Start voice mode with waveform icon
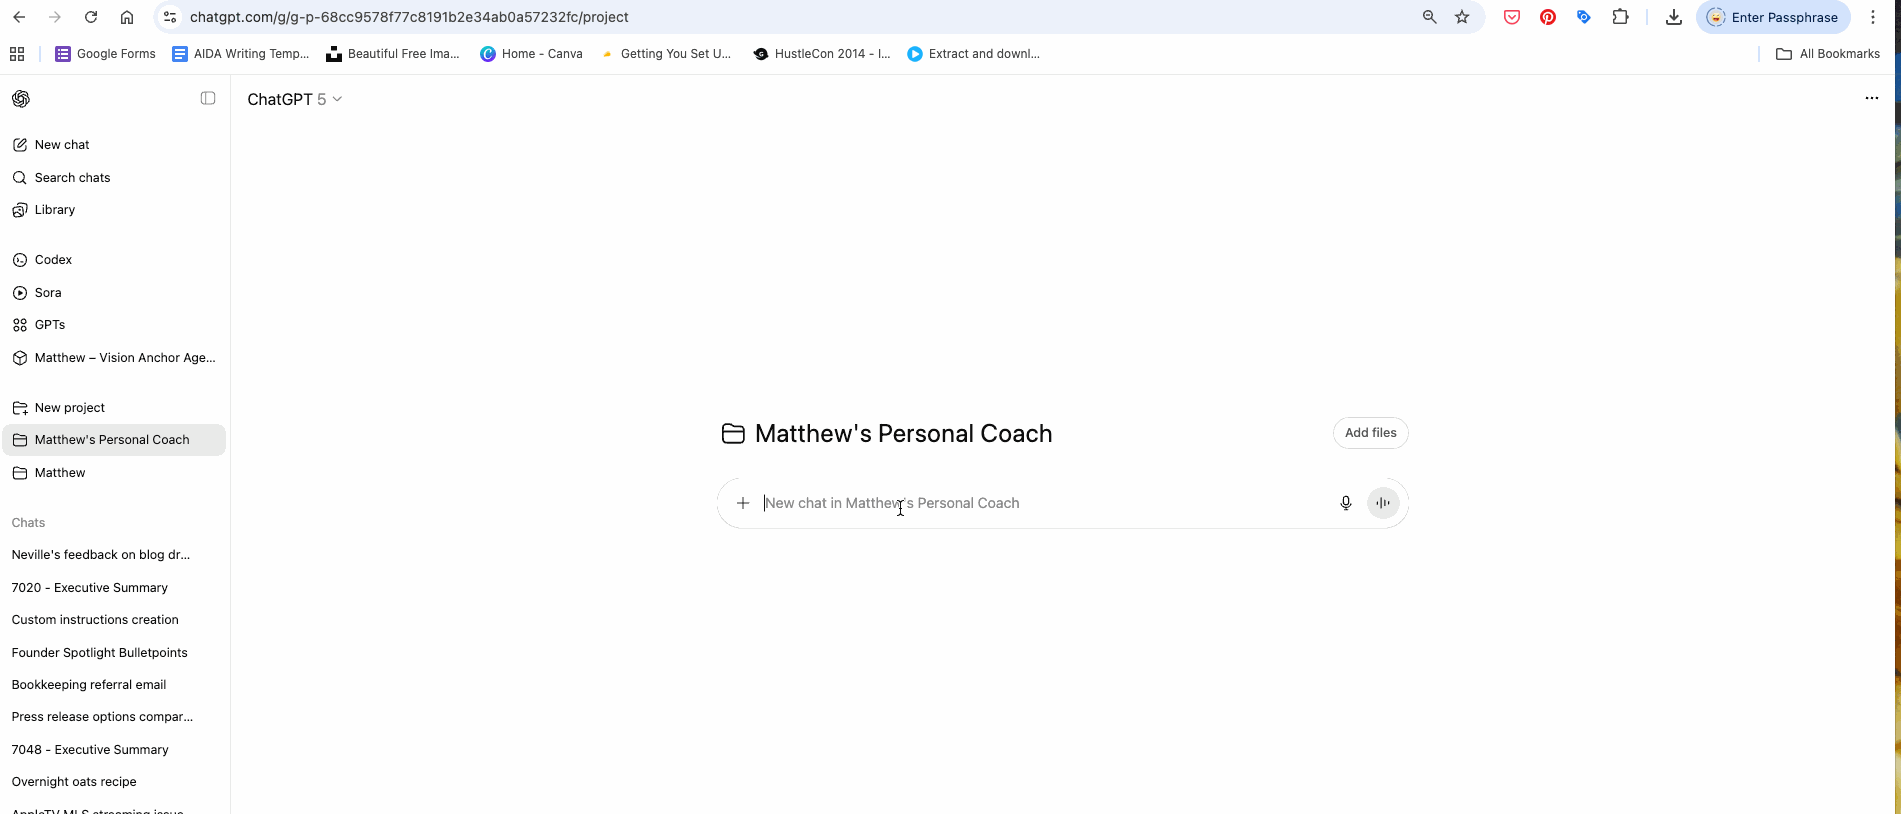The width and height of the screenshot is (1901, 814). pyautogui.click(x=1383, y=503)
